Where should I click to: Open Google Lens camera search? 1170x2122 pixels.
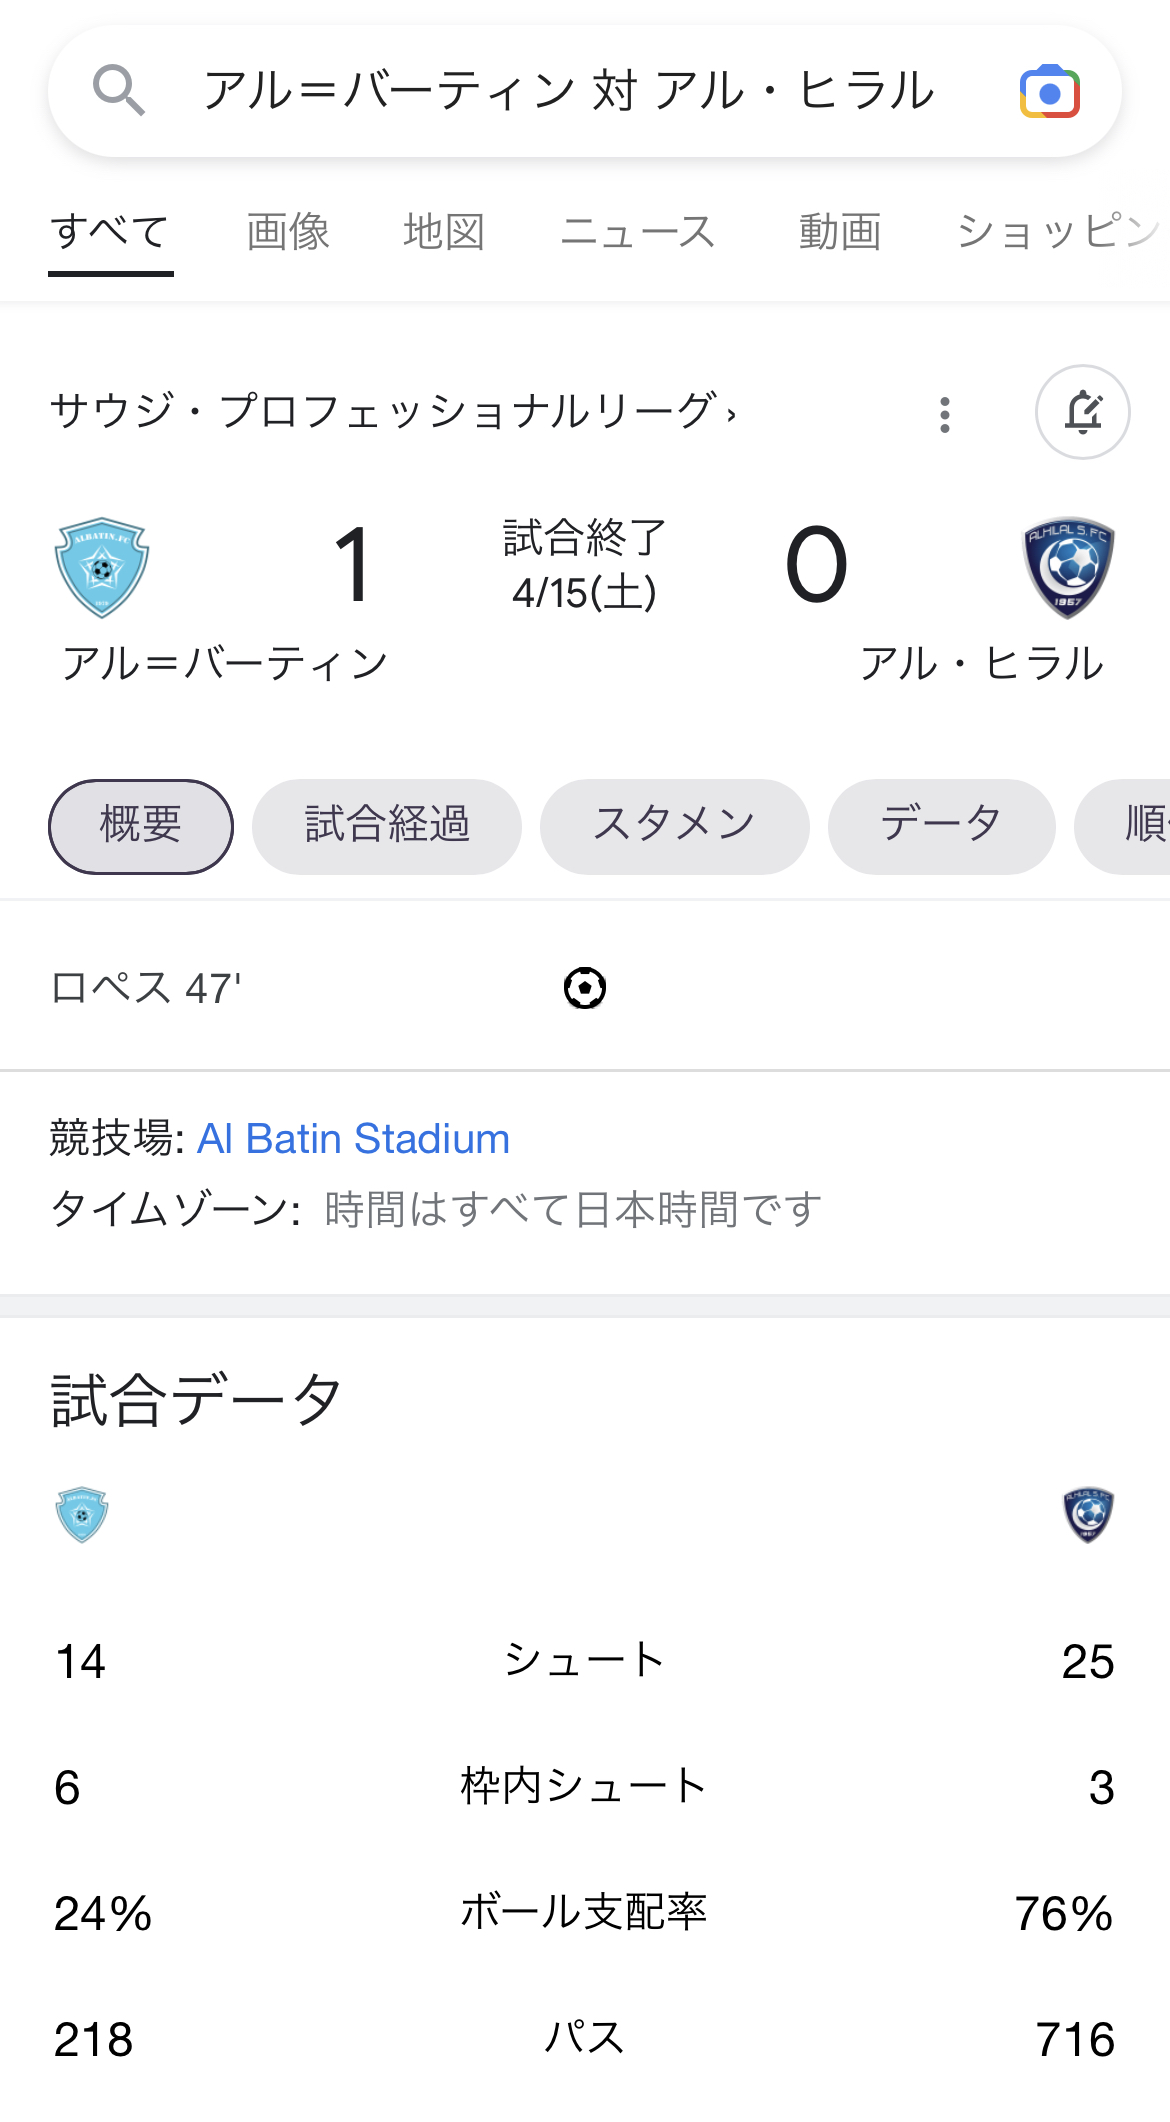[1049, 92]
